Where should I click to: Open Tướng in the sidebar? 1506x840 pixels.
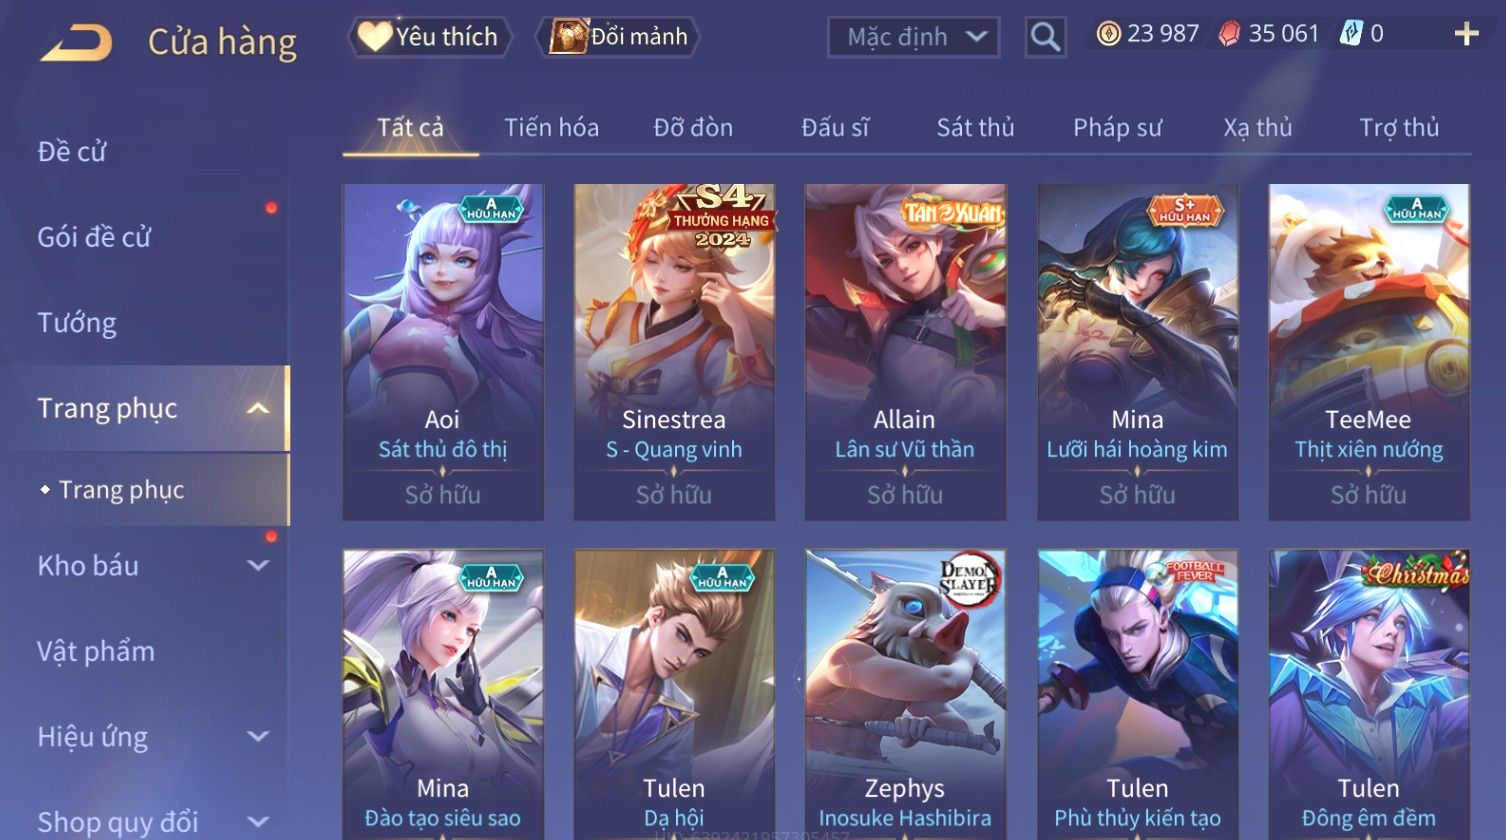coord(77,323)
